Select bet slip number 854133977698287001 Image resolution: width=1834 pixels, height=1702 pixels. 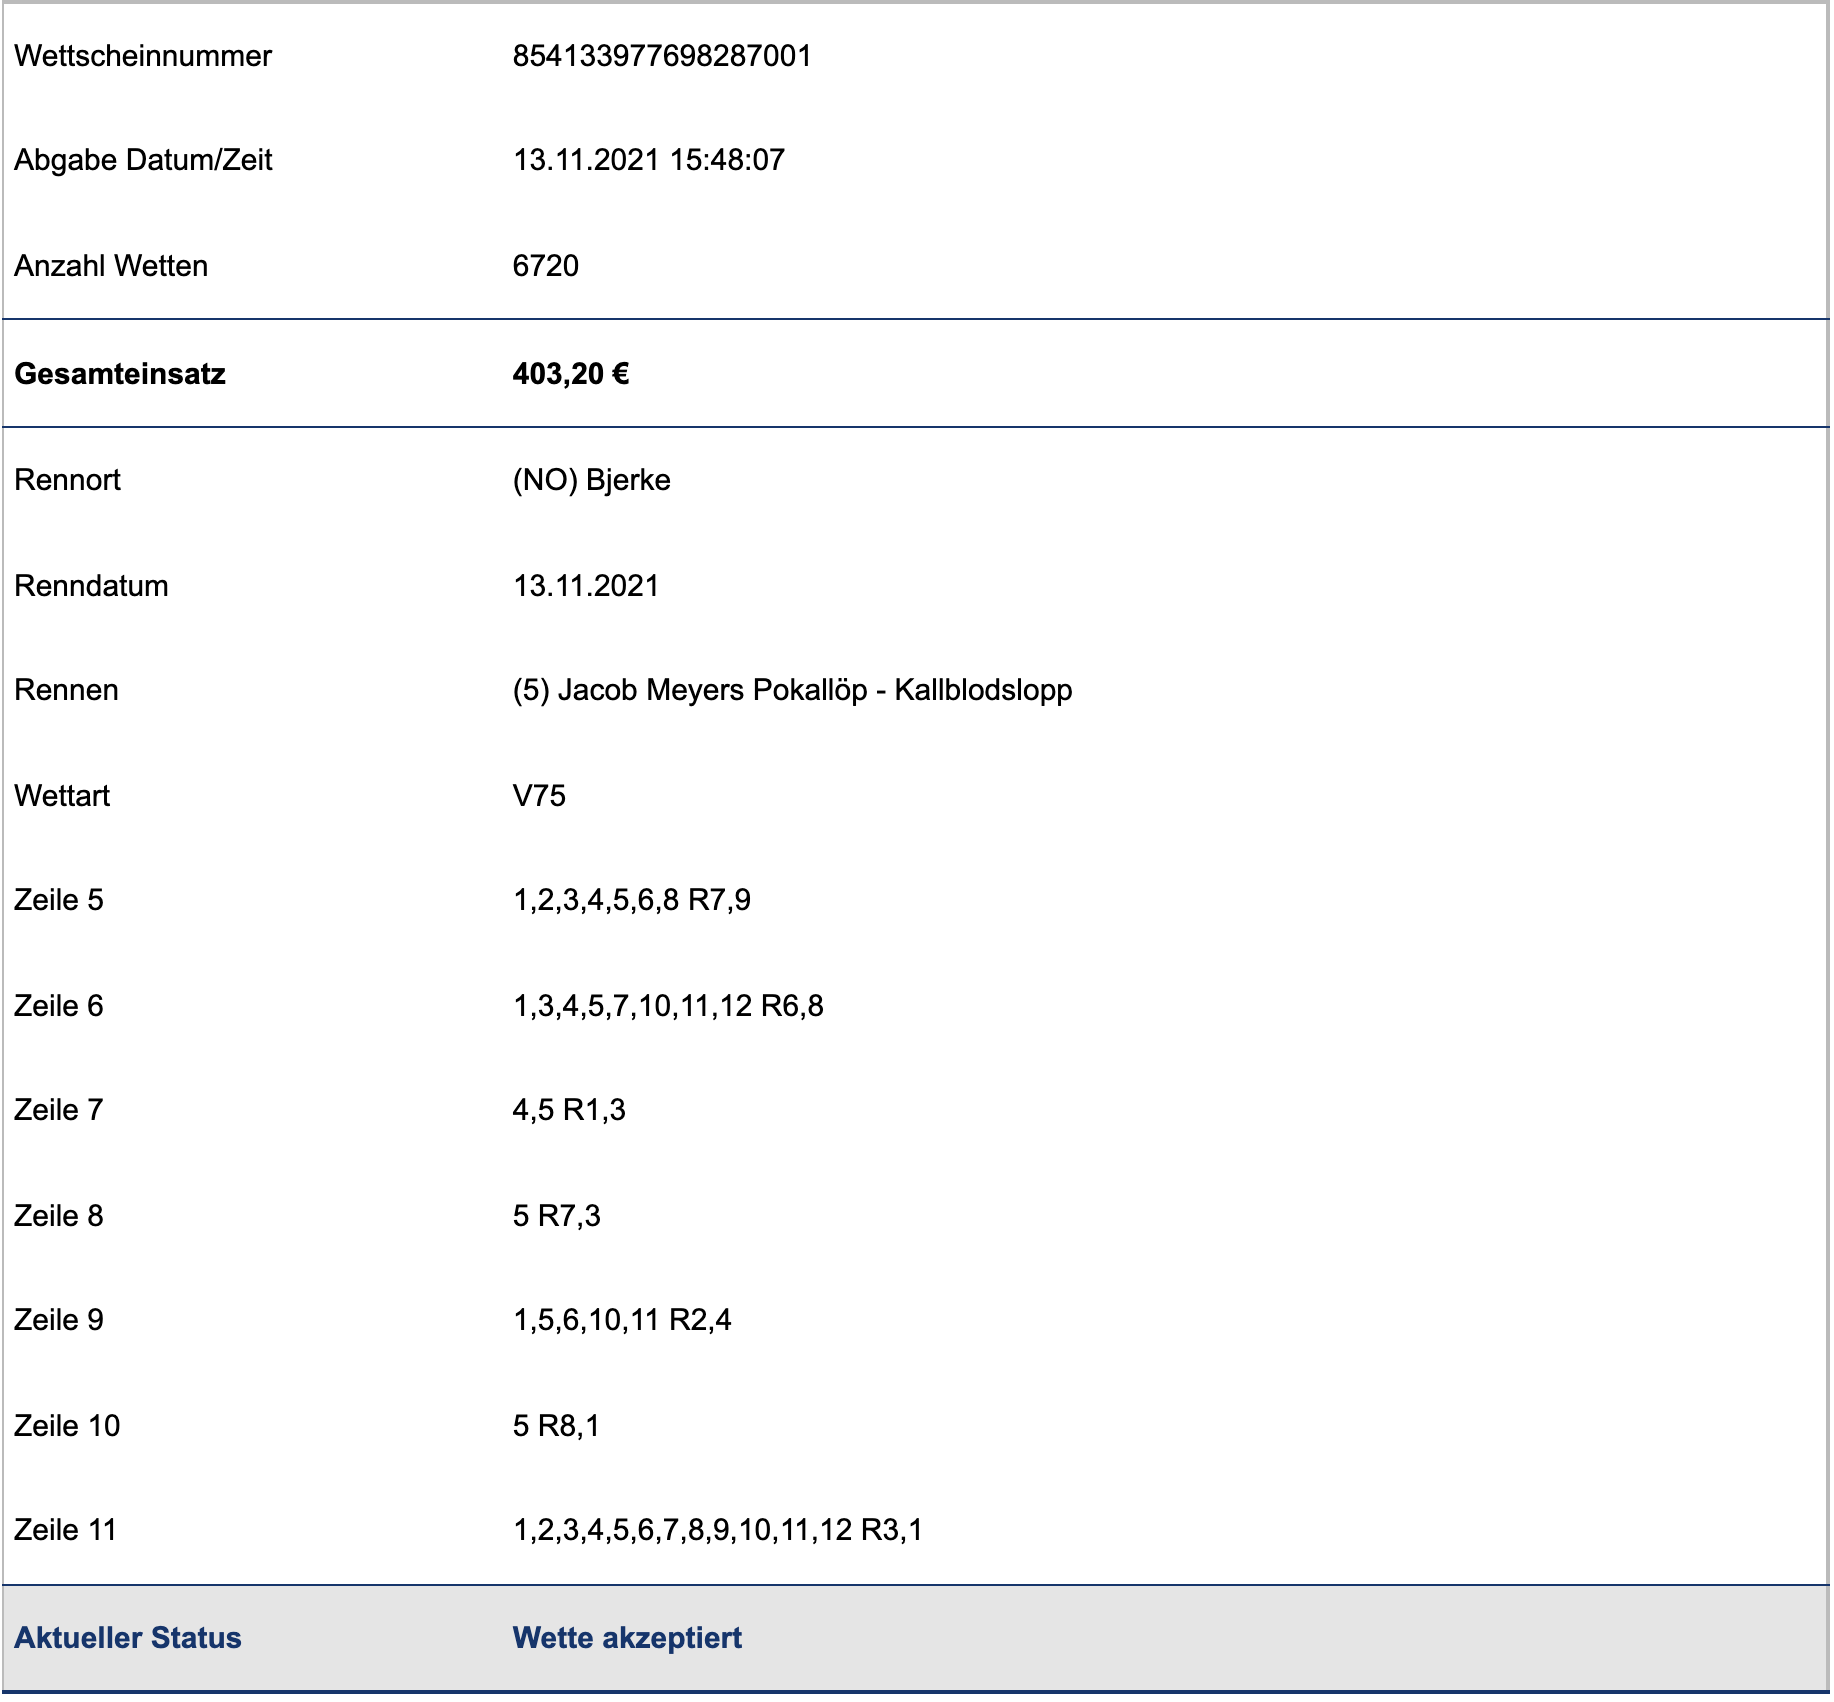(x=662, y=56)
